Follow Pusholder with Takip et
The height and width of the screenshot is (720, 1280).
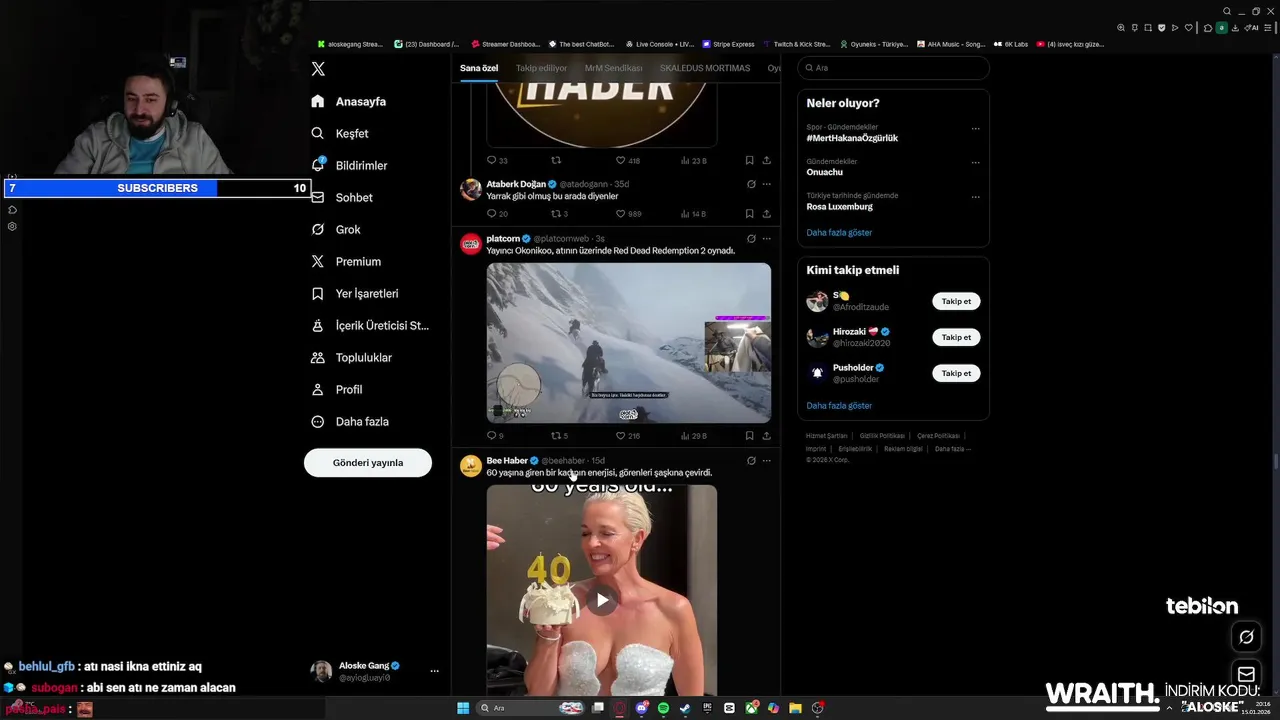[x=956, y=373]
